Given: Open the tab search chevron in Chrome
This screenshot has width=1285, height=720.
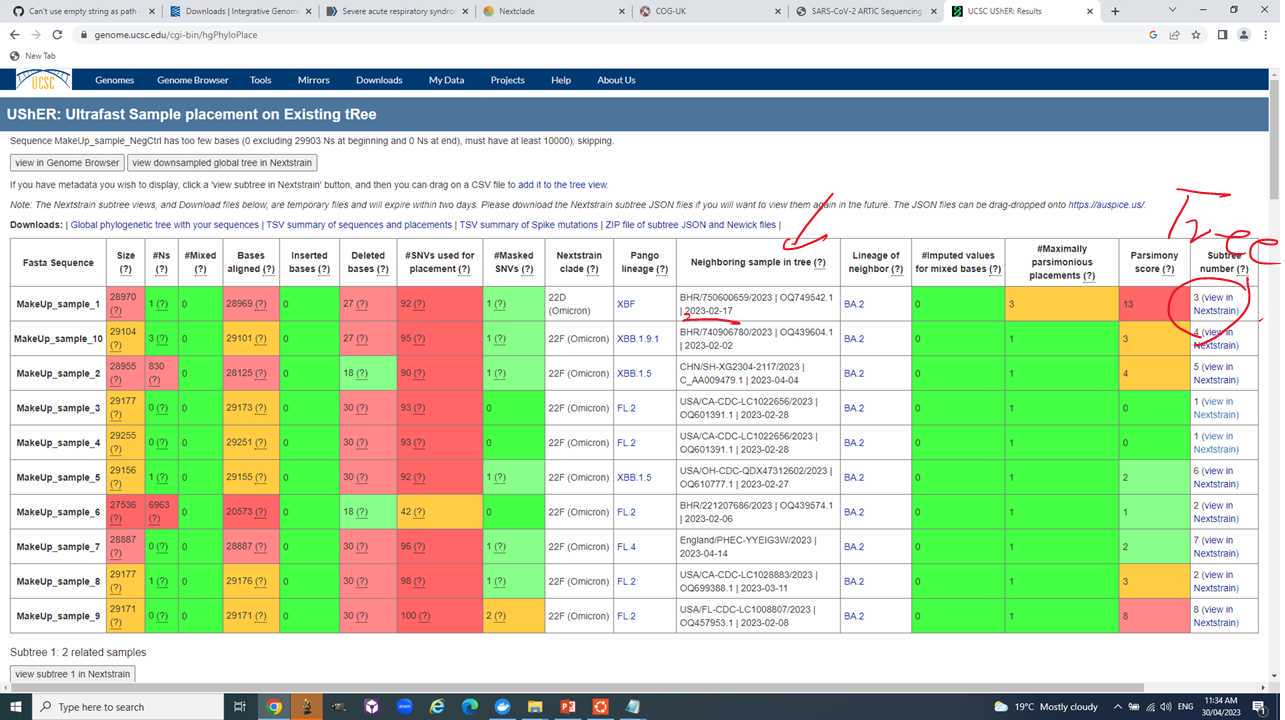Looking at the screenshot, I should (x=1170, y=11).
